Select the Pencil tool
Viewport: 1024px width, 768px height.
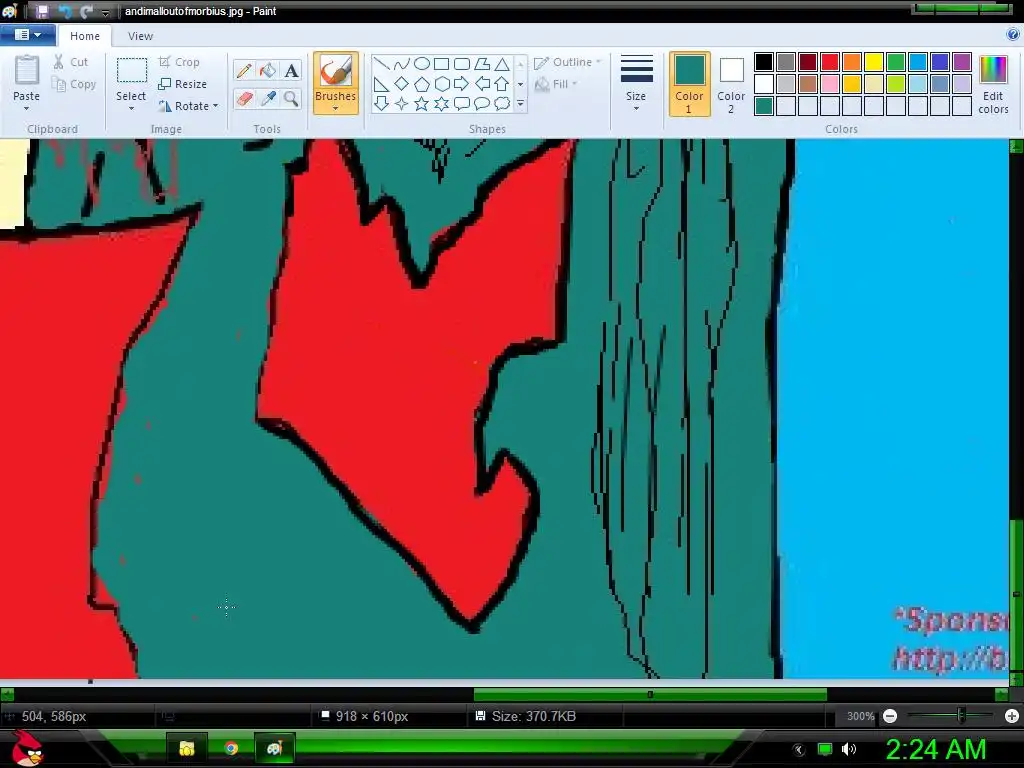pos(244,71)
